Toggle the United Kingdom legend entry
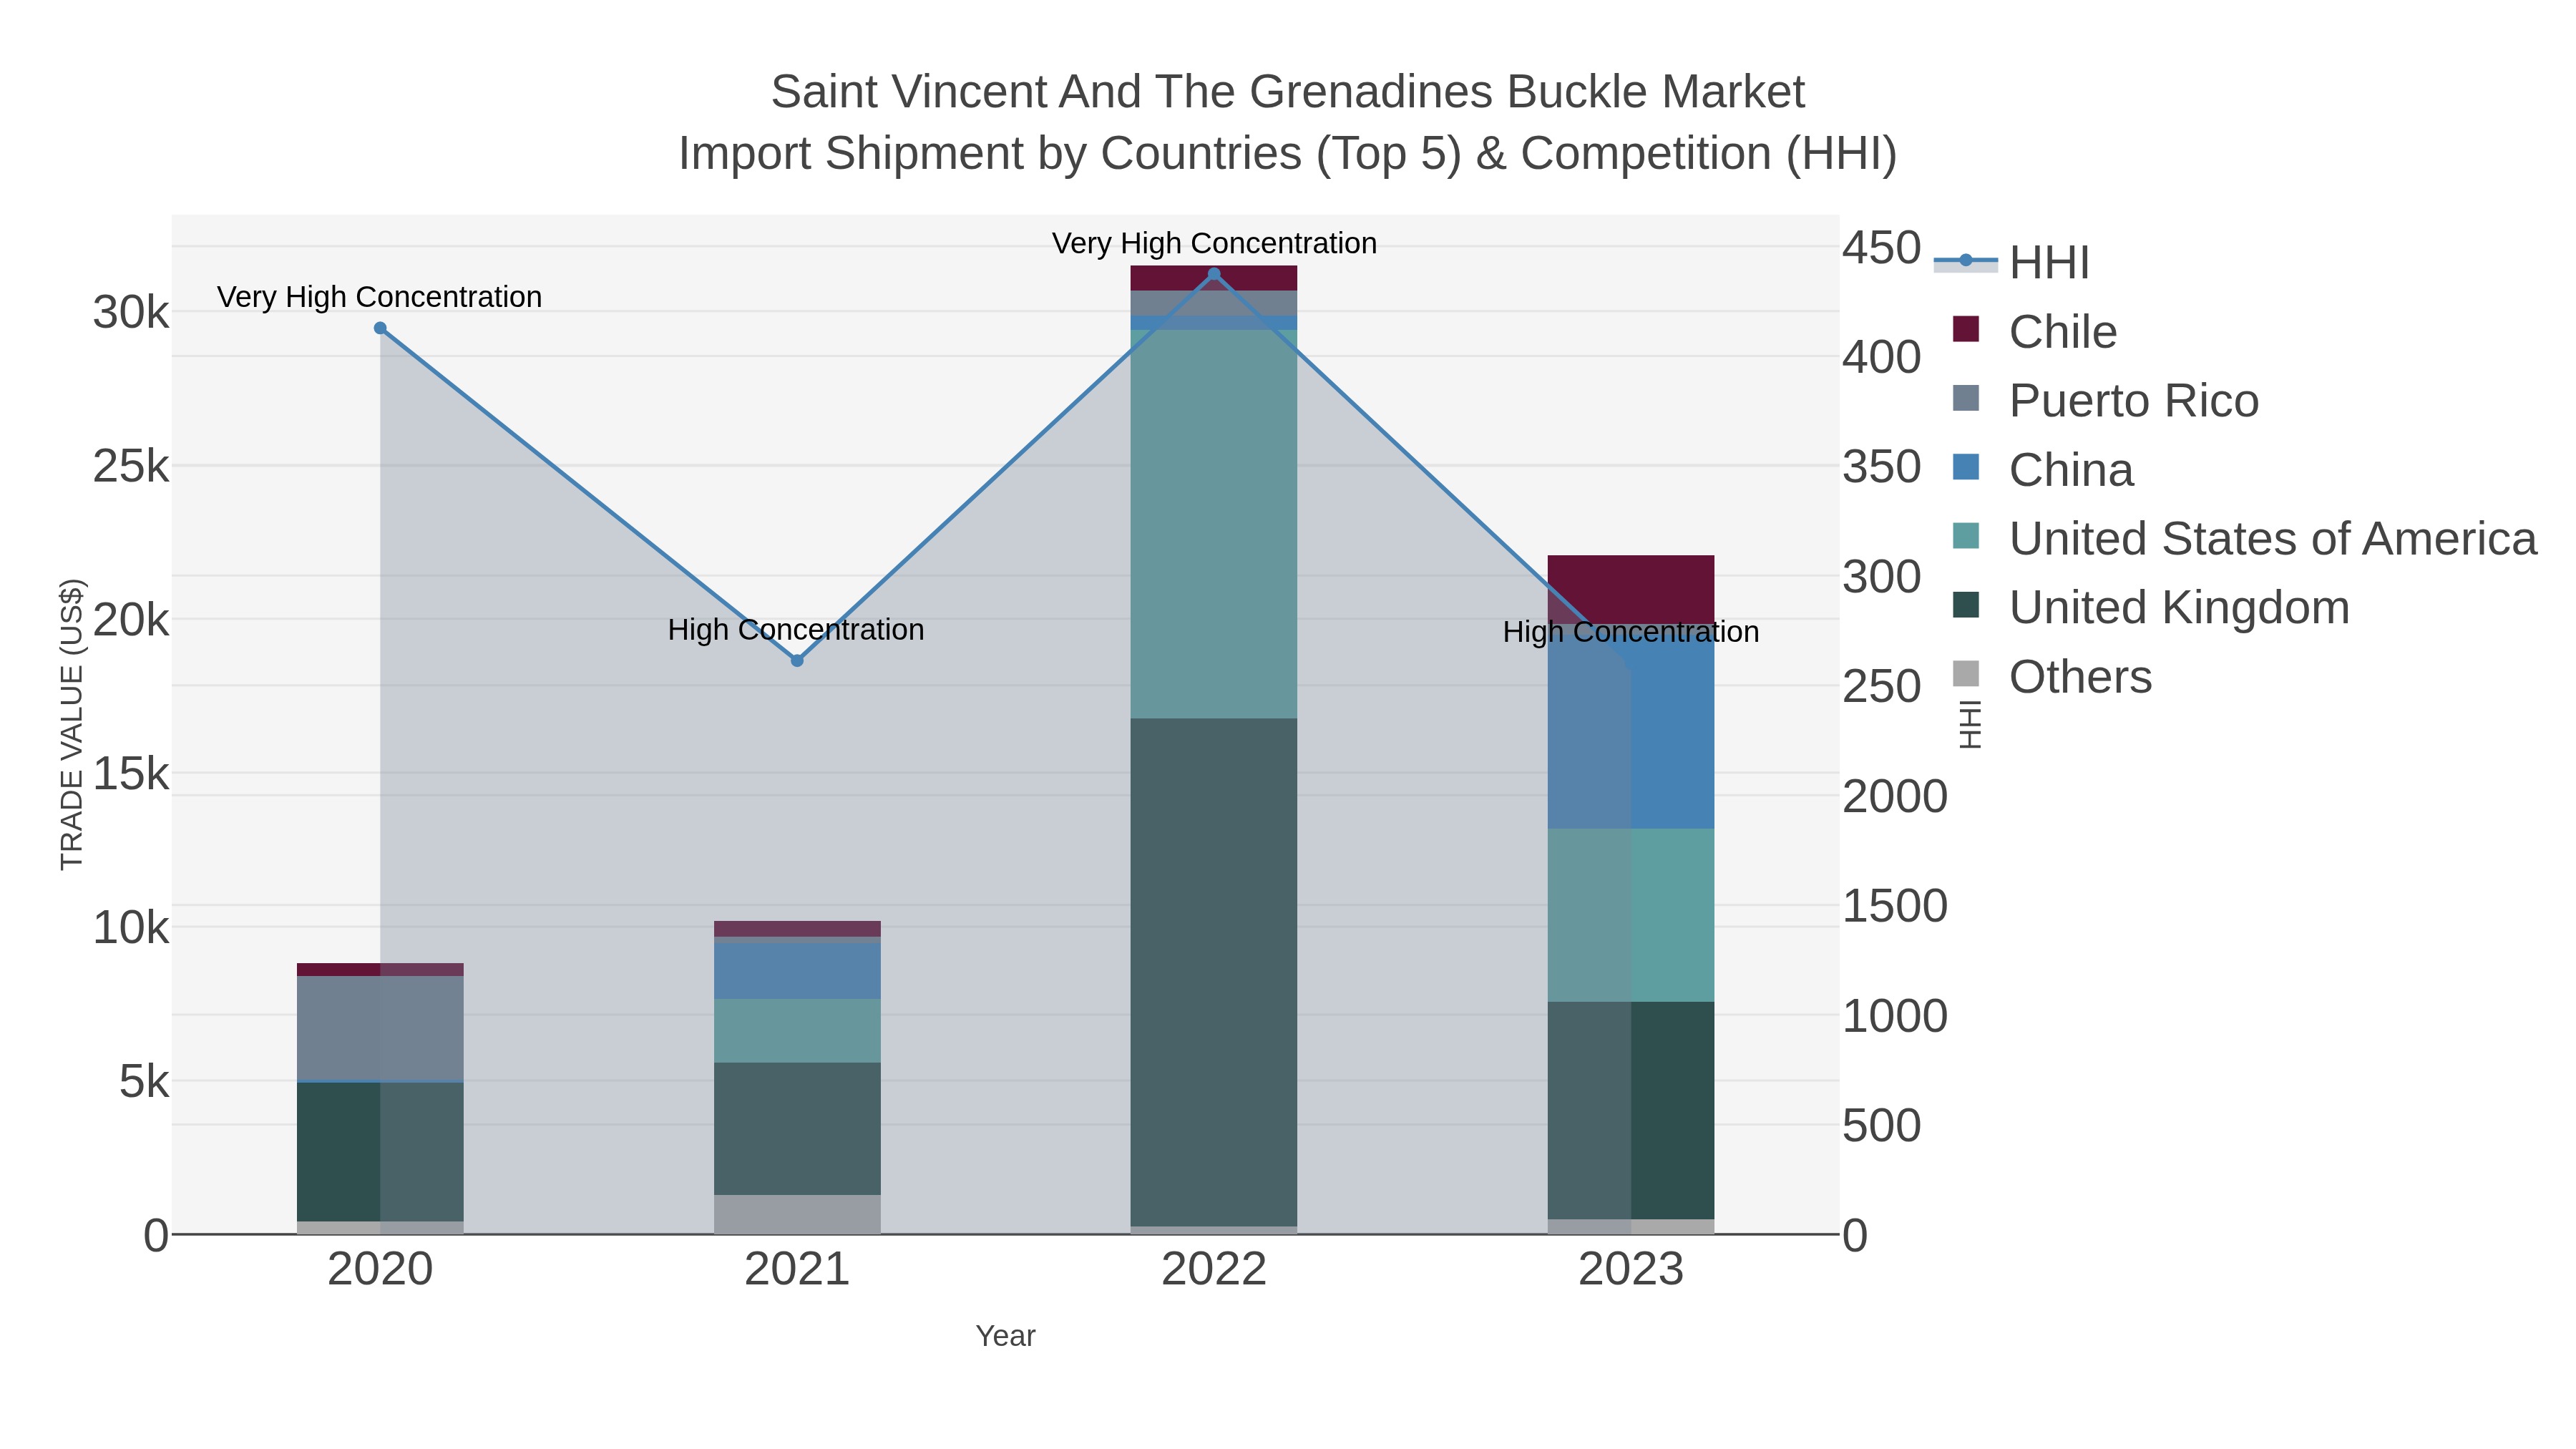Viewport: 2576px width, 1449px height. (x=2150, y=607)
